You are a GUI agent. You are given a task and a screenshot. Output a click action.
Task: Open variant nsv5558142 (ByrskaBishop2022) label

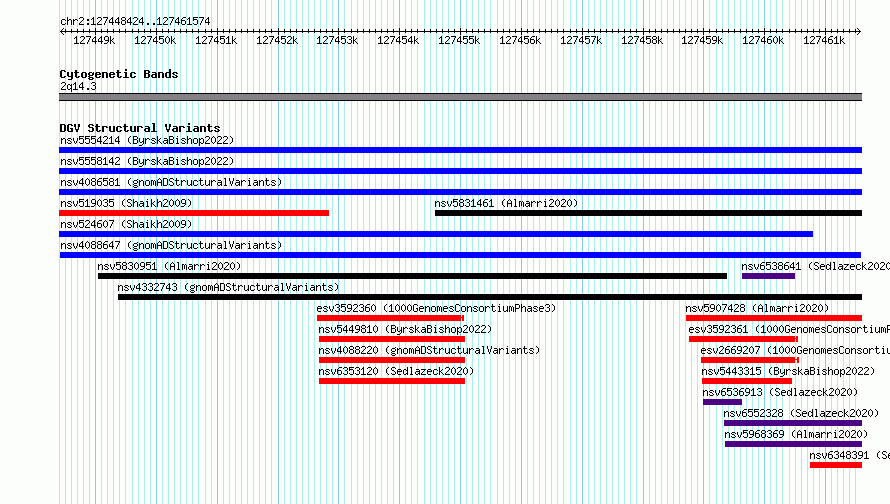(x=147, y=161)
